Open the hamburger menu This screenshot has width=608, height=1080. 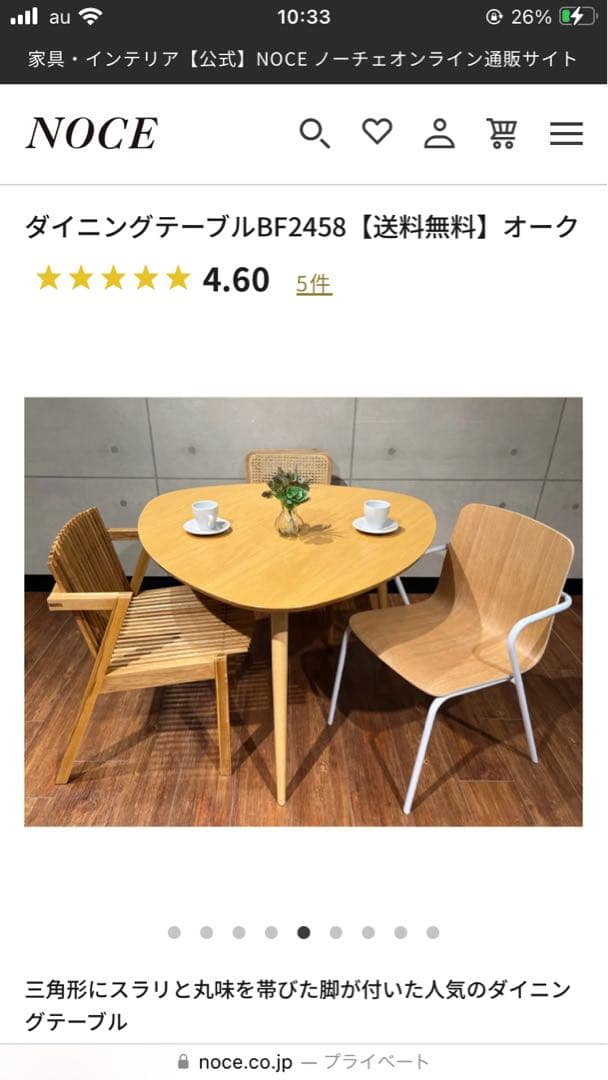point(566,133)
